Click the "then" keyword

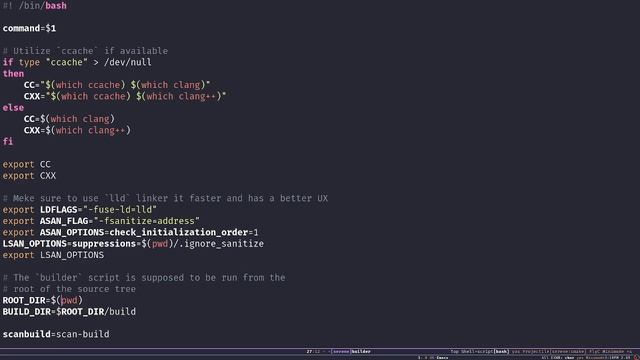(13, 74)
